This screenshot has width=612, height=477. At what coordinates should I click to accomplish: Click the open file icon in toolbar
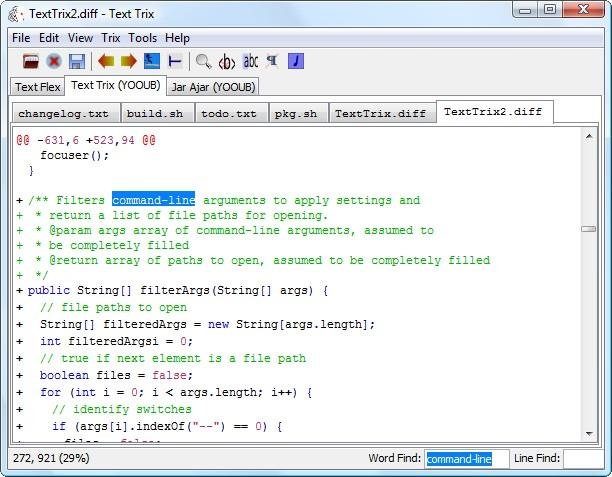point(30,61)
